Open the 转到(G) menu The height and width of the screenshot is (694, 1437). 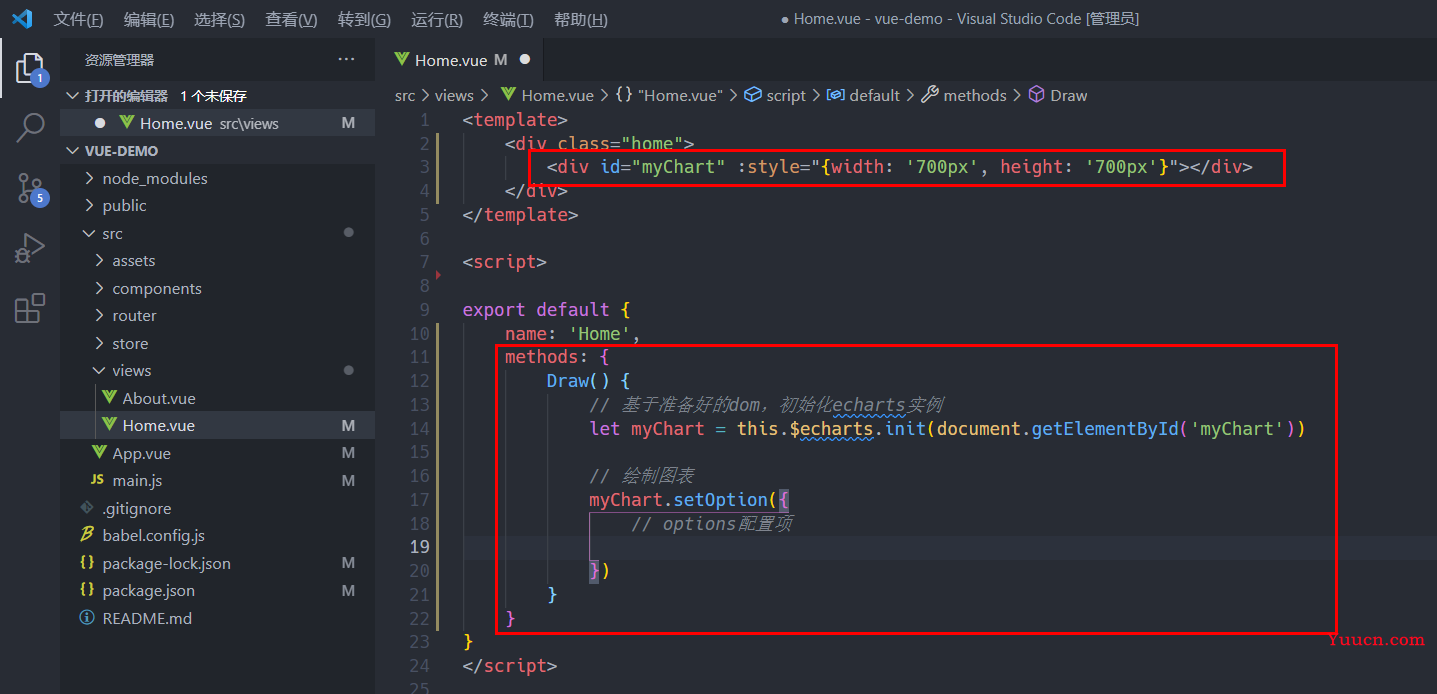364,20
